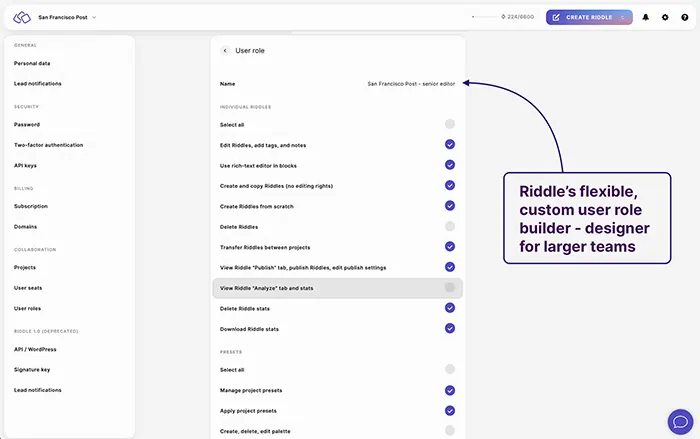
Task: Disable Create Riddles from scratch
Action: coord(450,205)
